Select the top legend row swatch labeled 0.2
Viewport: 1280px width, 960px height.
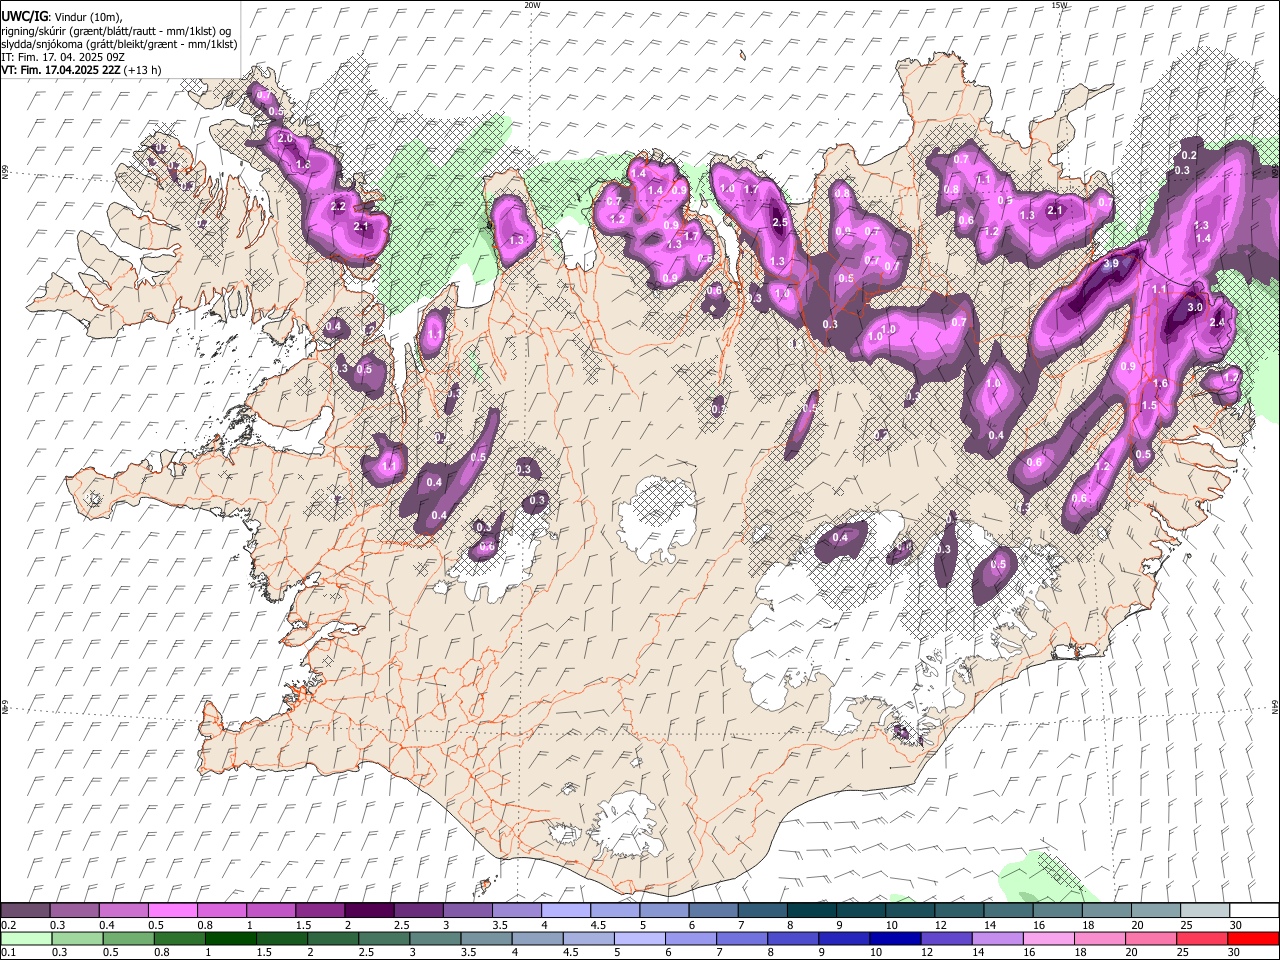tap(25, 911)
